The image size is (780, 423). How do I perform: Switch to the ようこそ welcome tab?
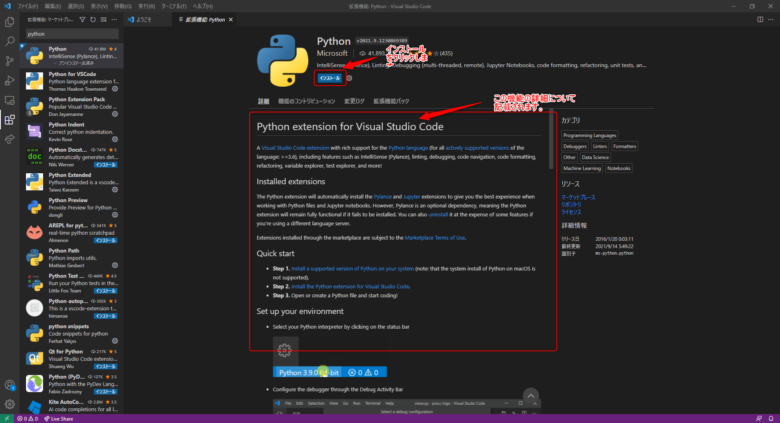coord(144,19)
